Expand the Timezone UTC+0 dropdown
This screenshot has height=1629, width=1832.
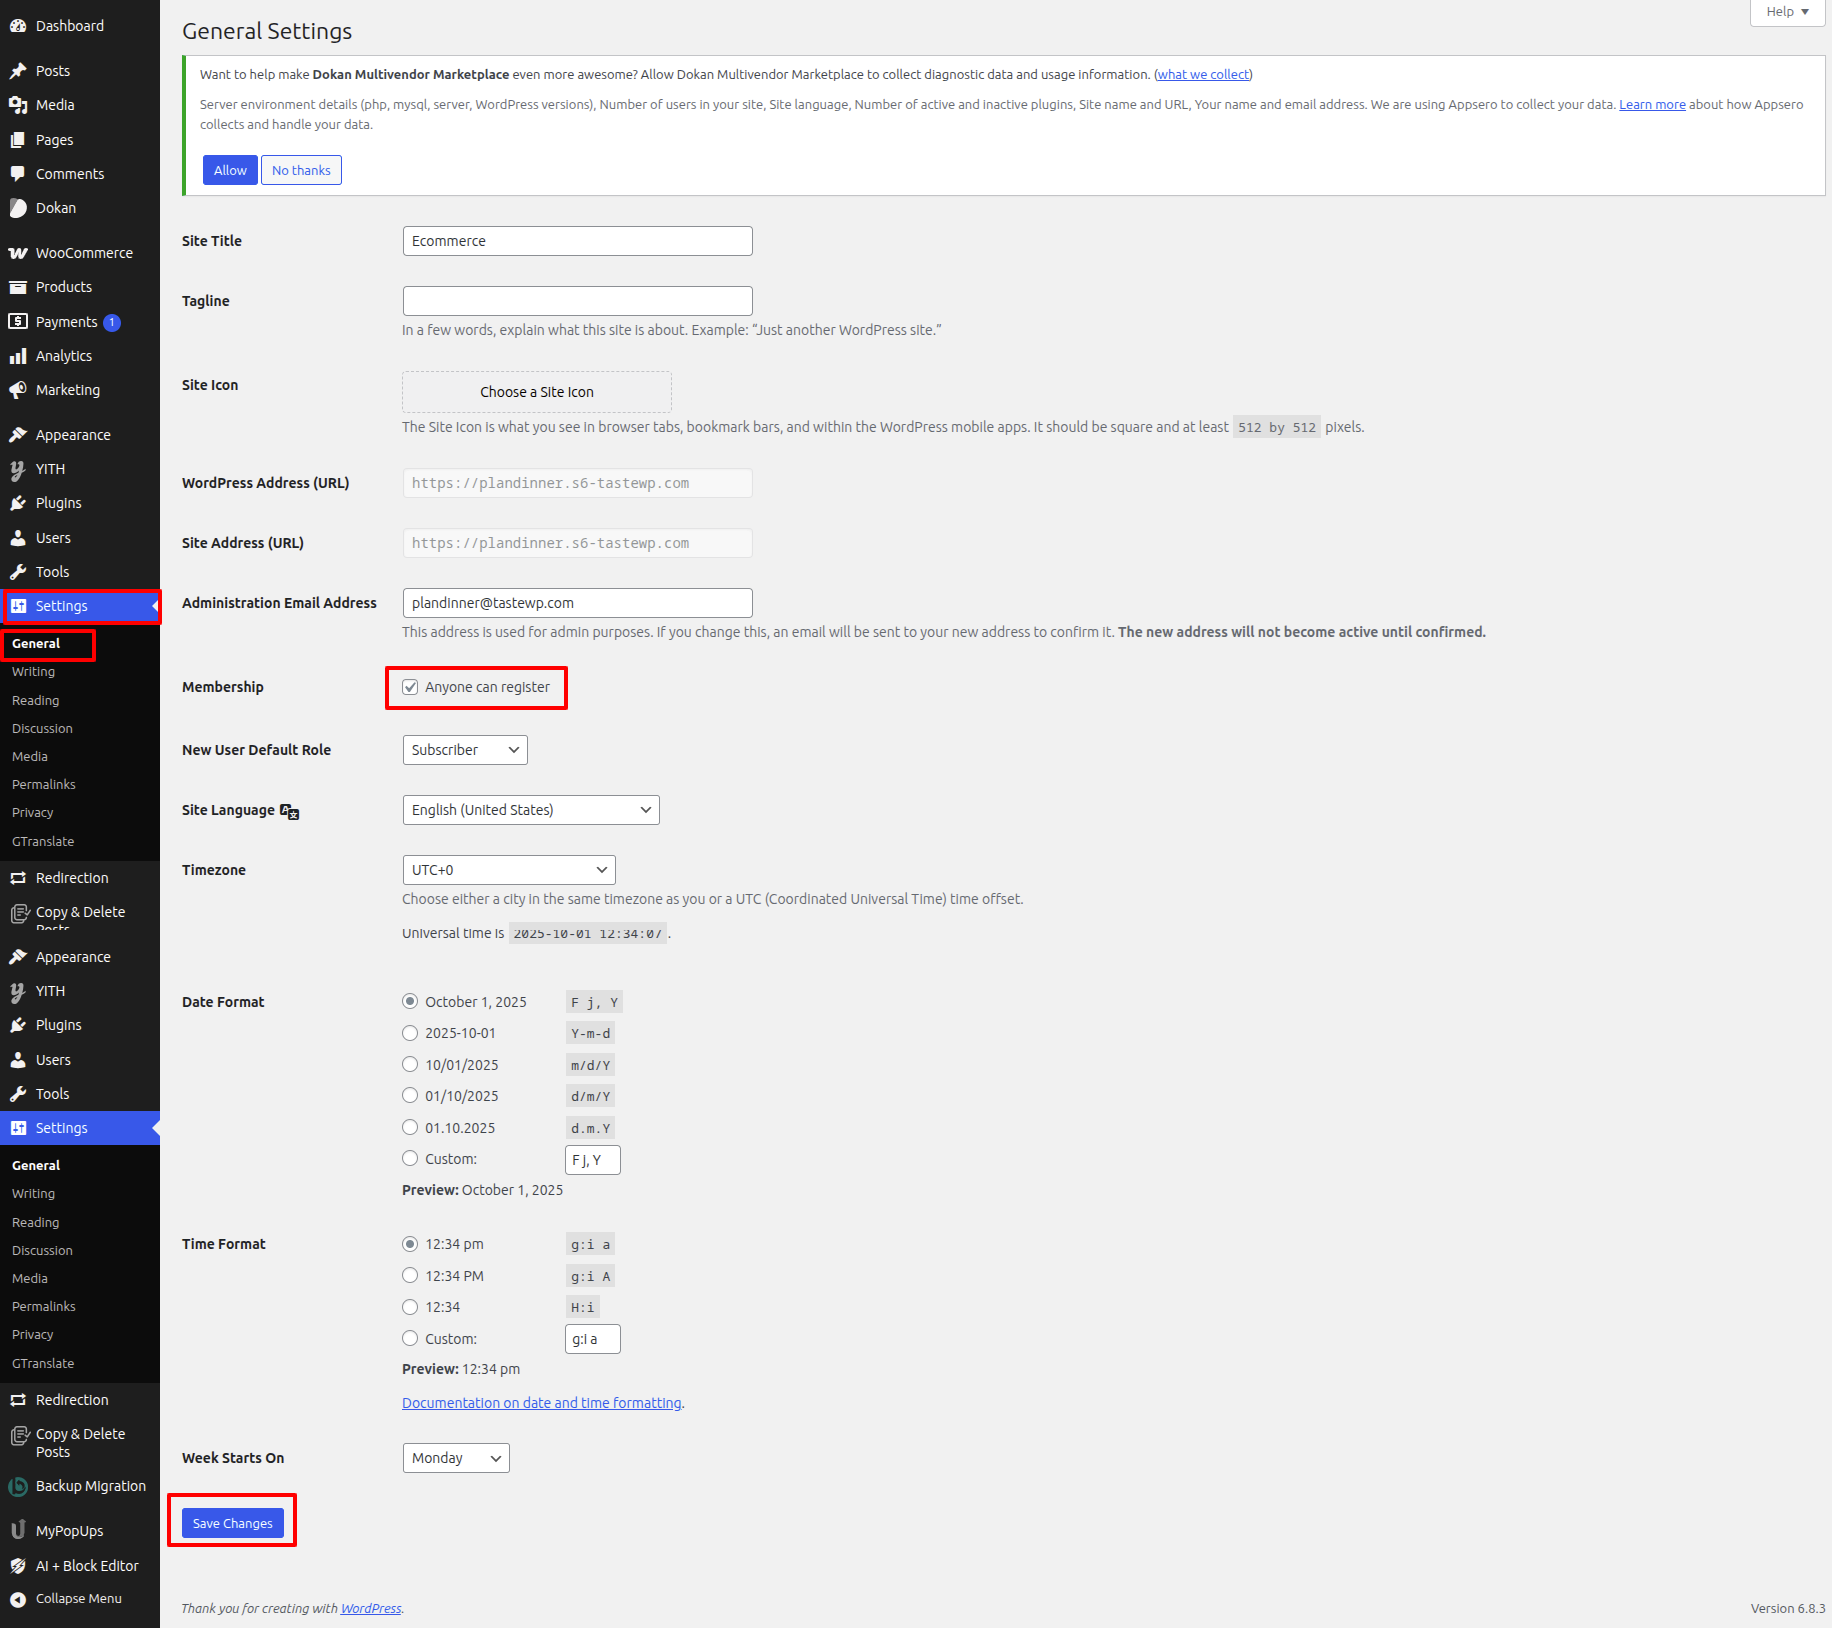tap(508, 870)
